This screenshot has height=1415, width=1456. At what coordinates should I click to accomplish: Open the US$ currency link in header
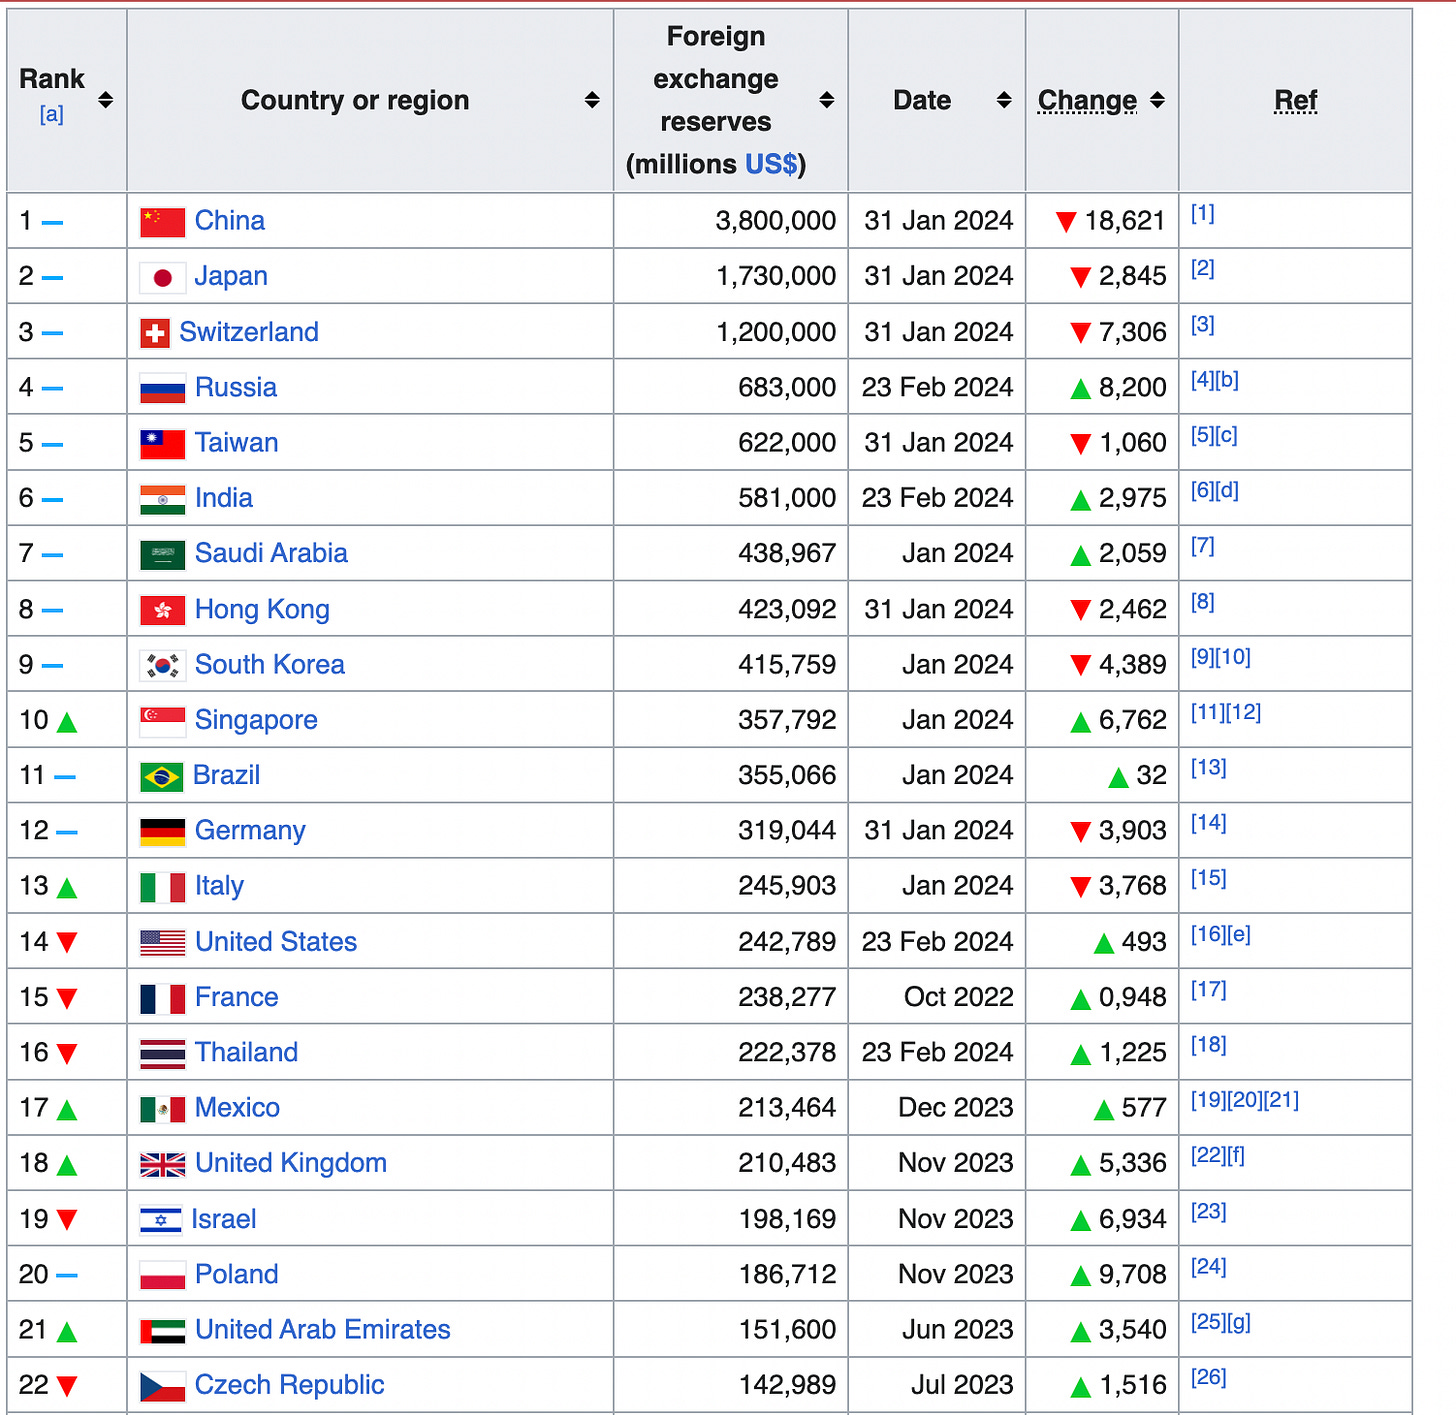pyautogui.click(x=771, y=164)
